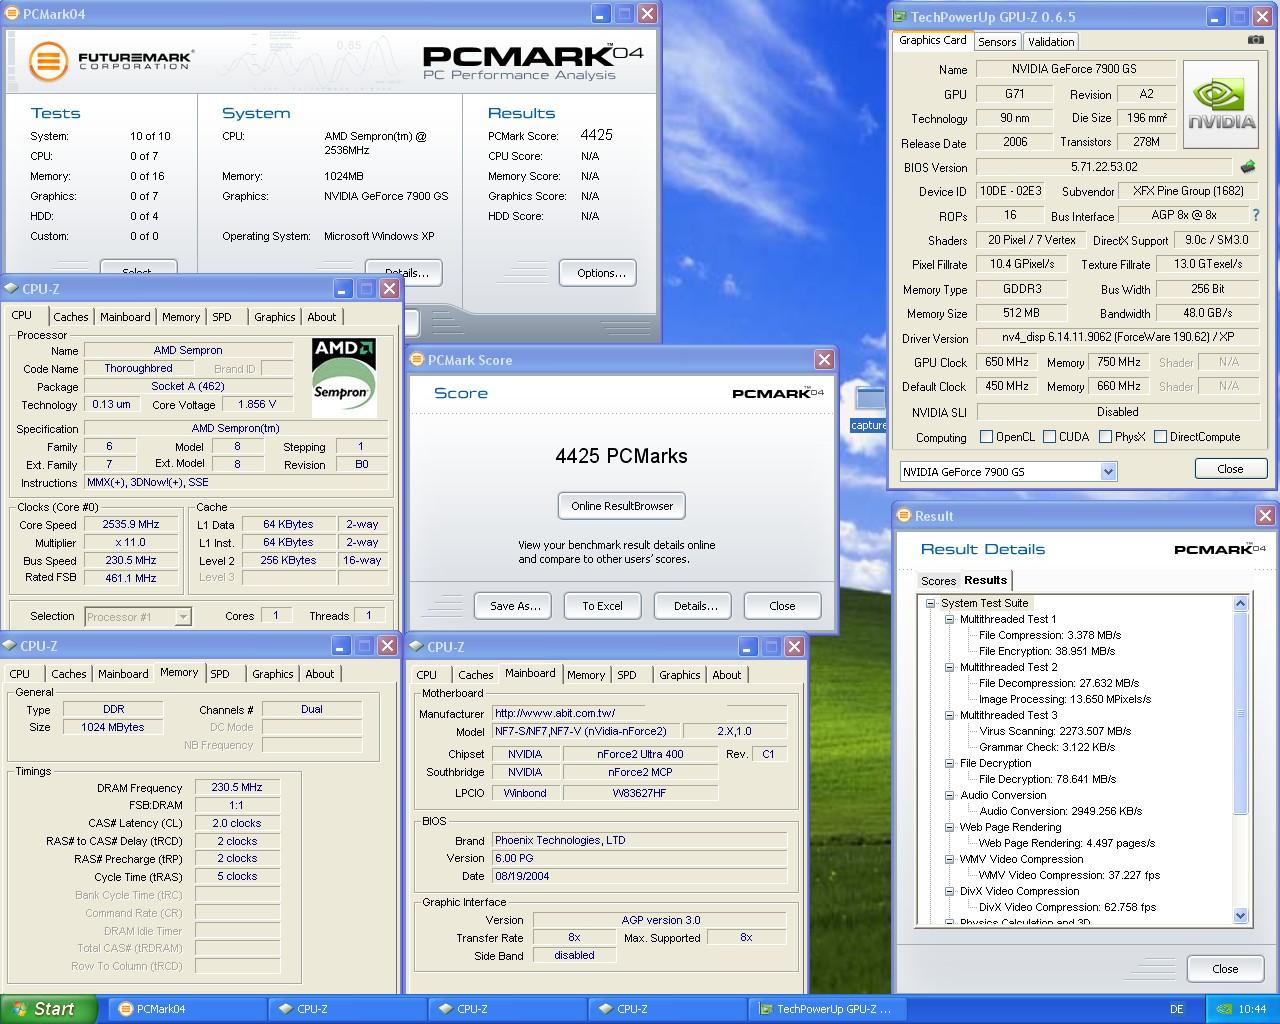Collapse the Multithreaded Test 3 node
The height and width of the screenshot is (1024, 1280).
pyautogui.click(x=950, y=715)
